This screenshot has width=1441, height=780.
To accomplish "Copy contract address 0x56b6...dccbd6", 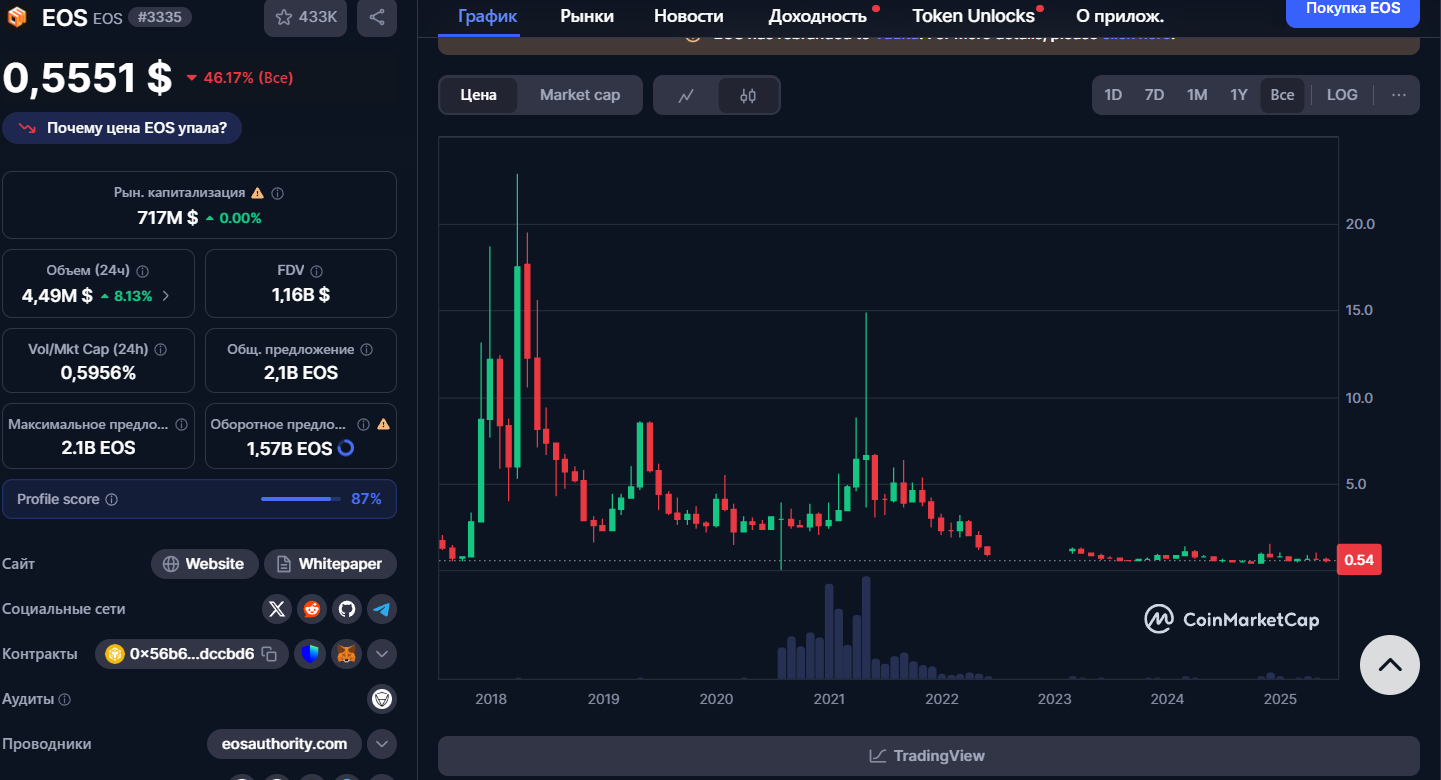I will pyautogui.click(x=269, y=654).
